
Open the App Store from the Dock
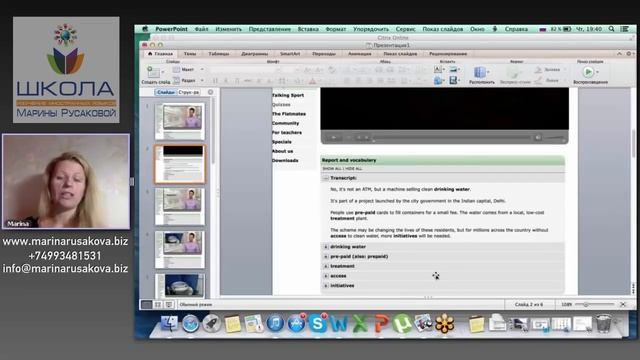tap(296, 324)
